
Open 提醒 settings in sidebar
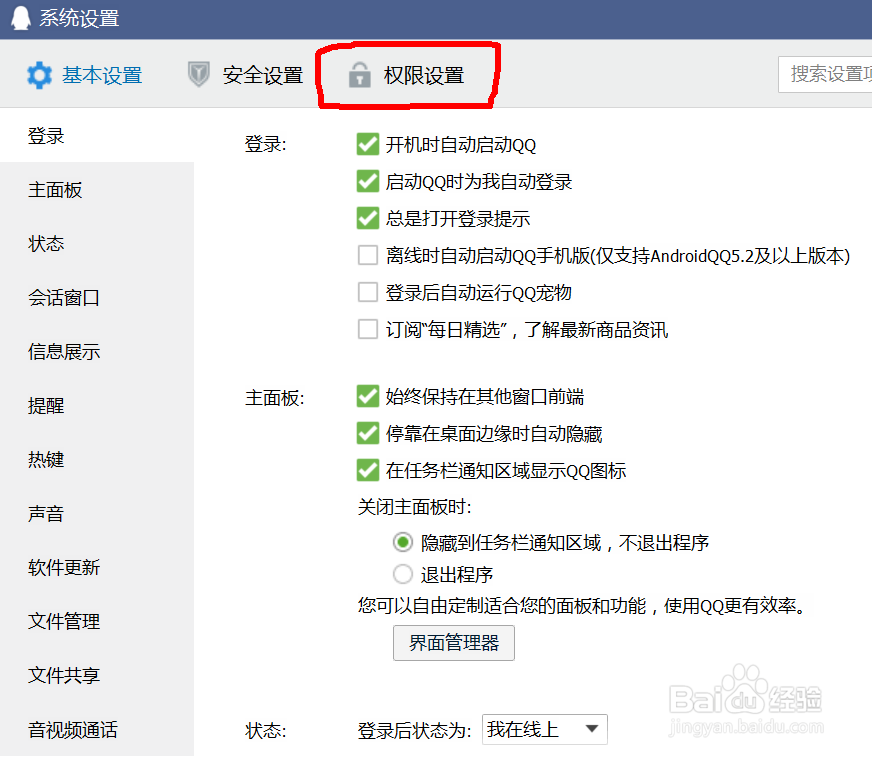point(97,405)
